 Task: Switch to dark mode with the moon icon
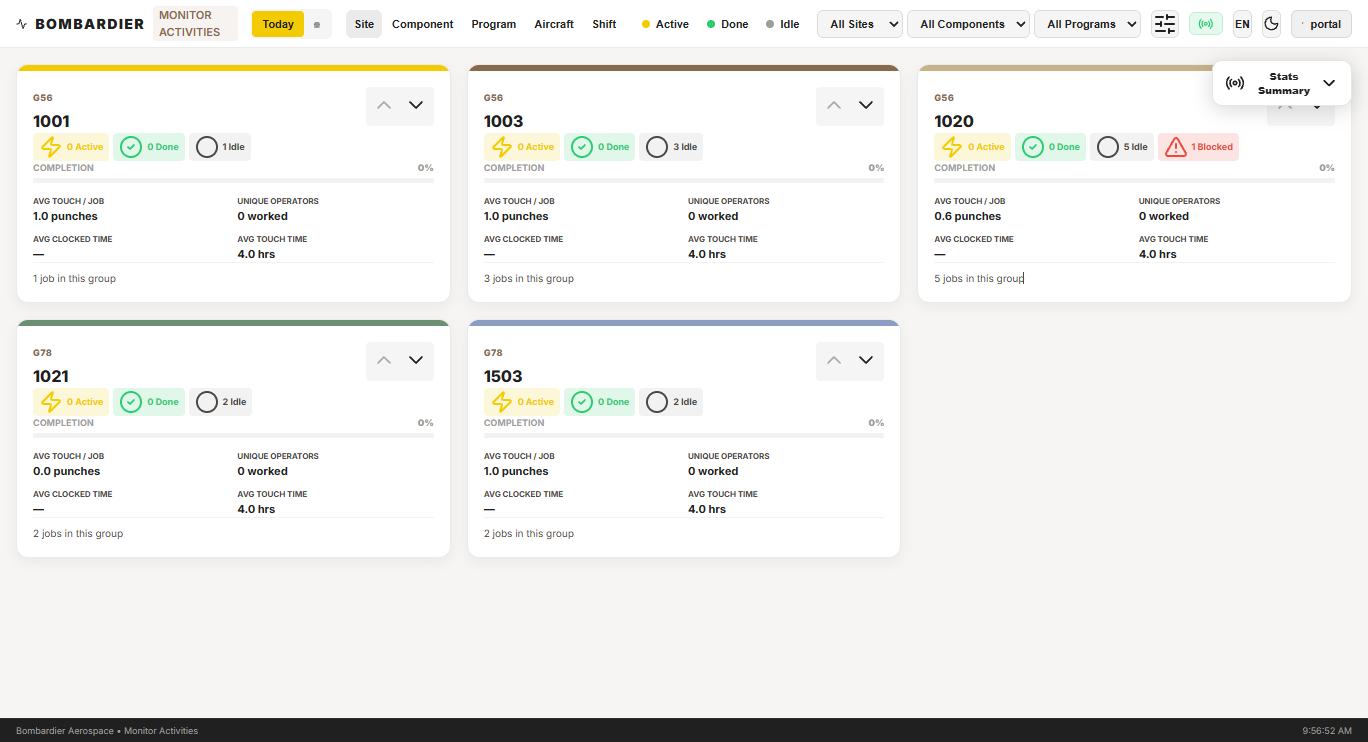[x=1271, y=24]
